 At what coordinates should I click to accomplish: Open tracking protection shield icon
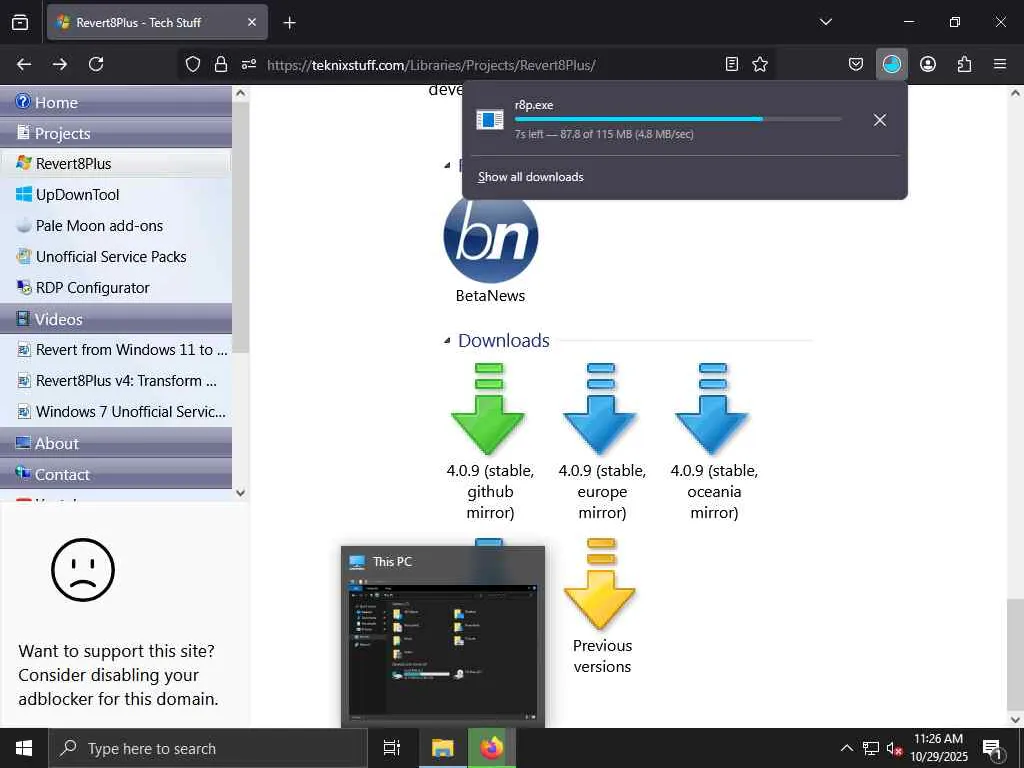coord(193,64)
